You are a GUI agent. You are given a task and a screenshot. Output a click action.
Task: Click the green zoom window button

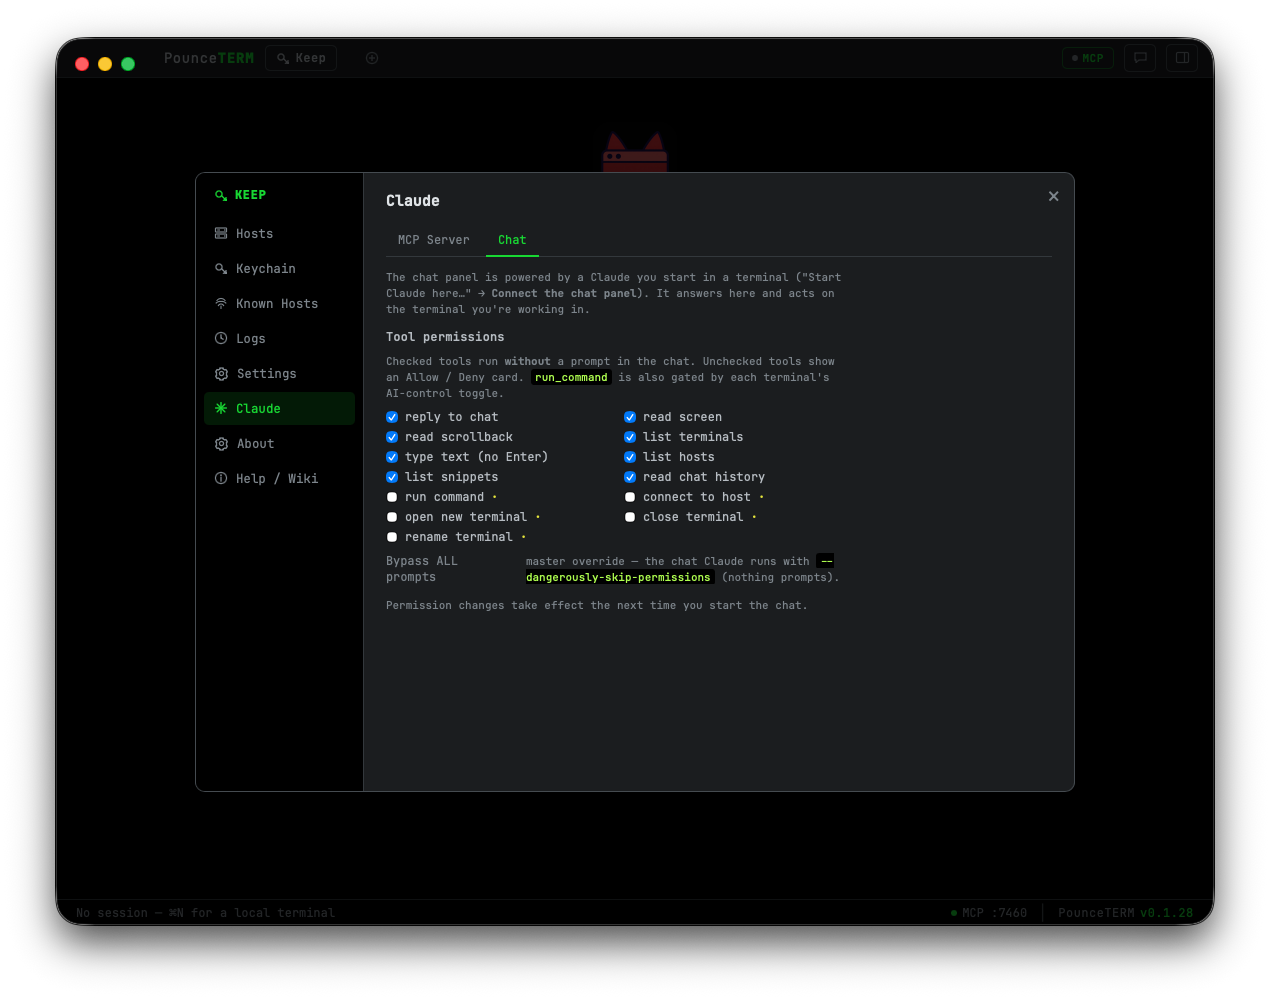[128, 64]
